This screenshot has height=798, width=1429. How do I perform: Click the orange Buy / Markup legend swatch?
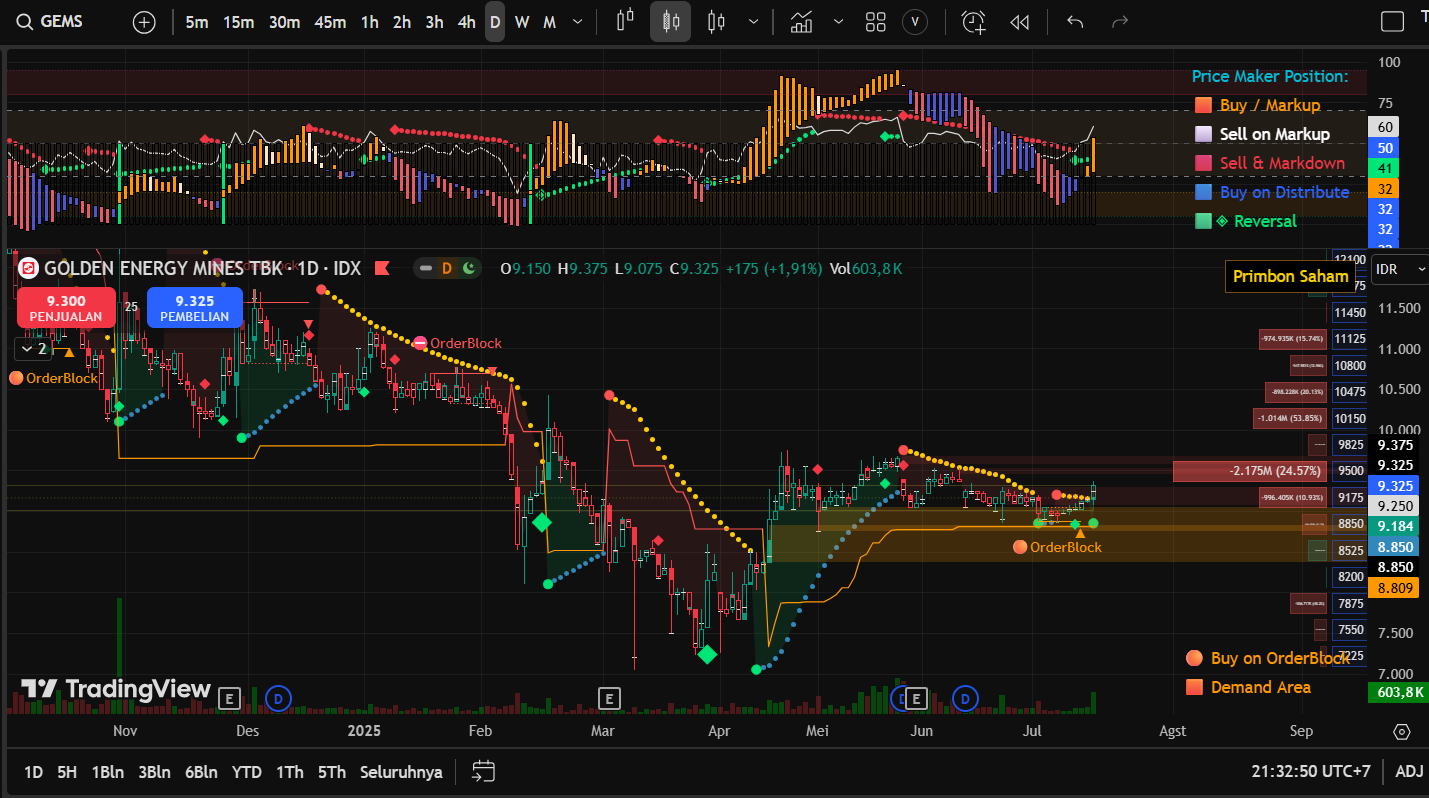point(1202,105)
